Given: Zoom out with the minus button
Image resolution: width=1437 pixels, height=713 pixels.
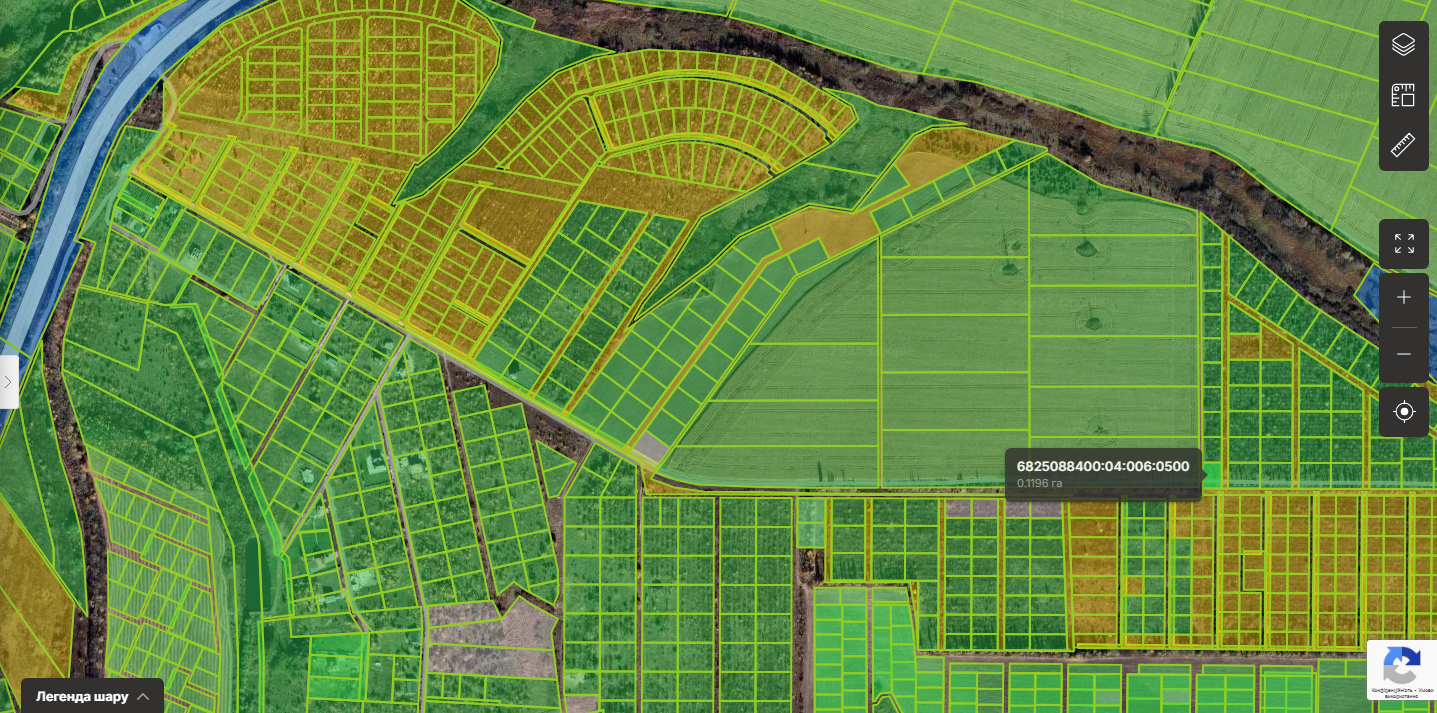Looking at the screenshot, I should coord(1403,355).
